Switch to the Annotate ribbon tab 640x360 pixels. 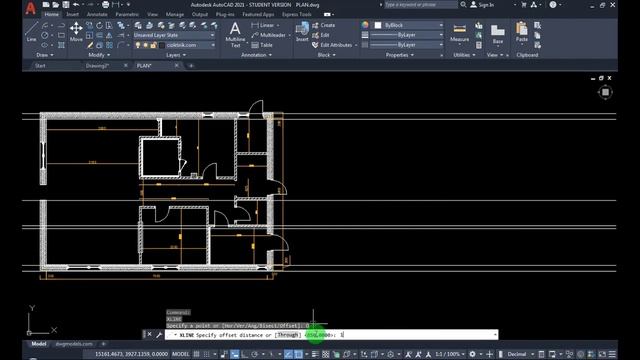click(x=97, y=14)
